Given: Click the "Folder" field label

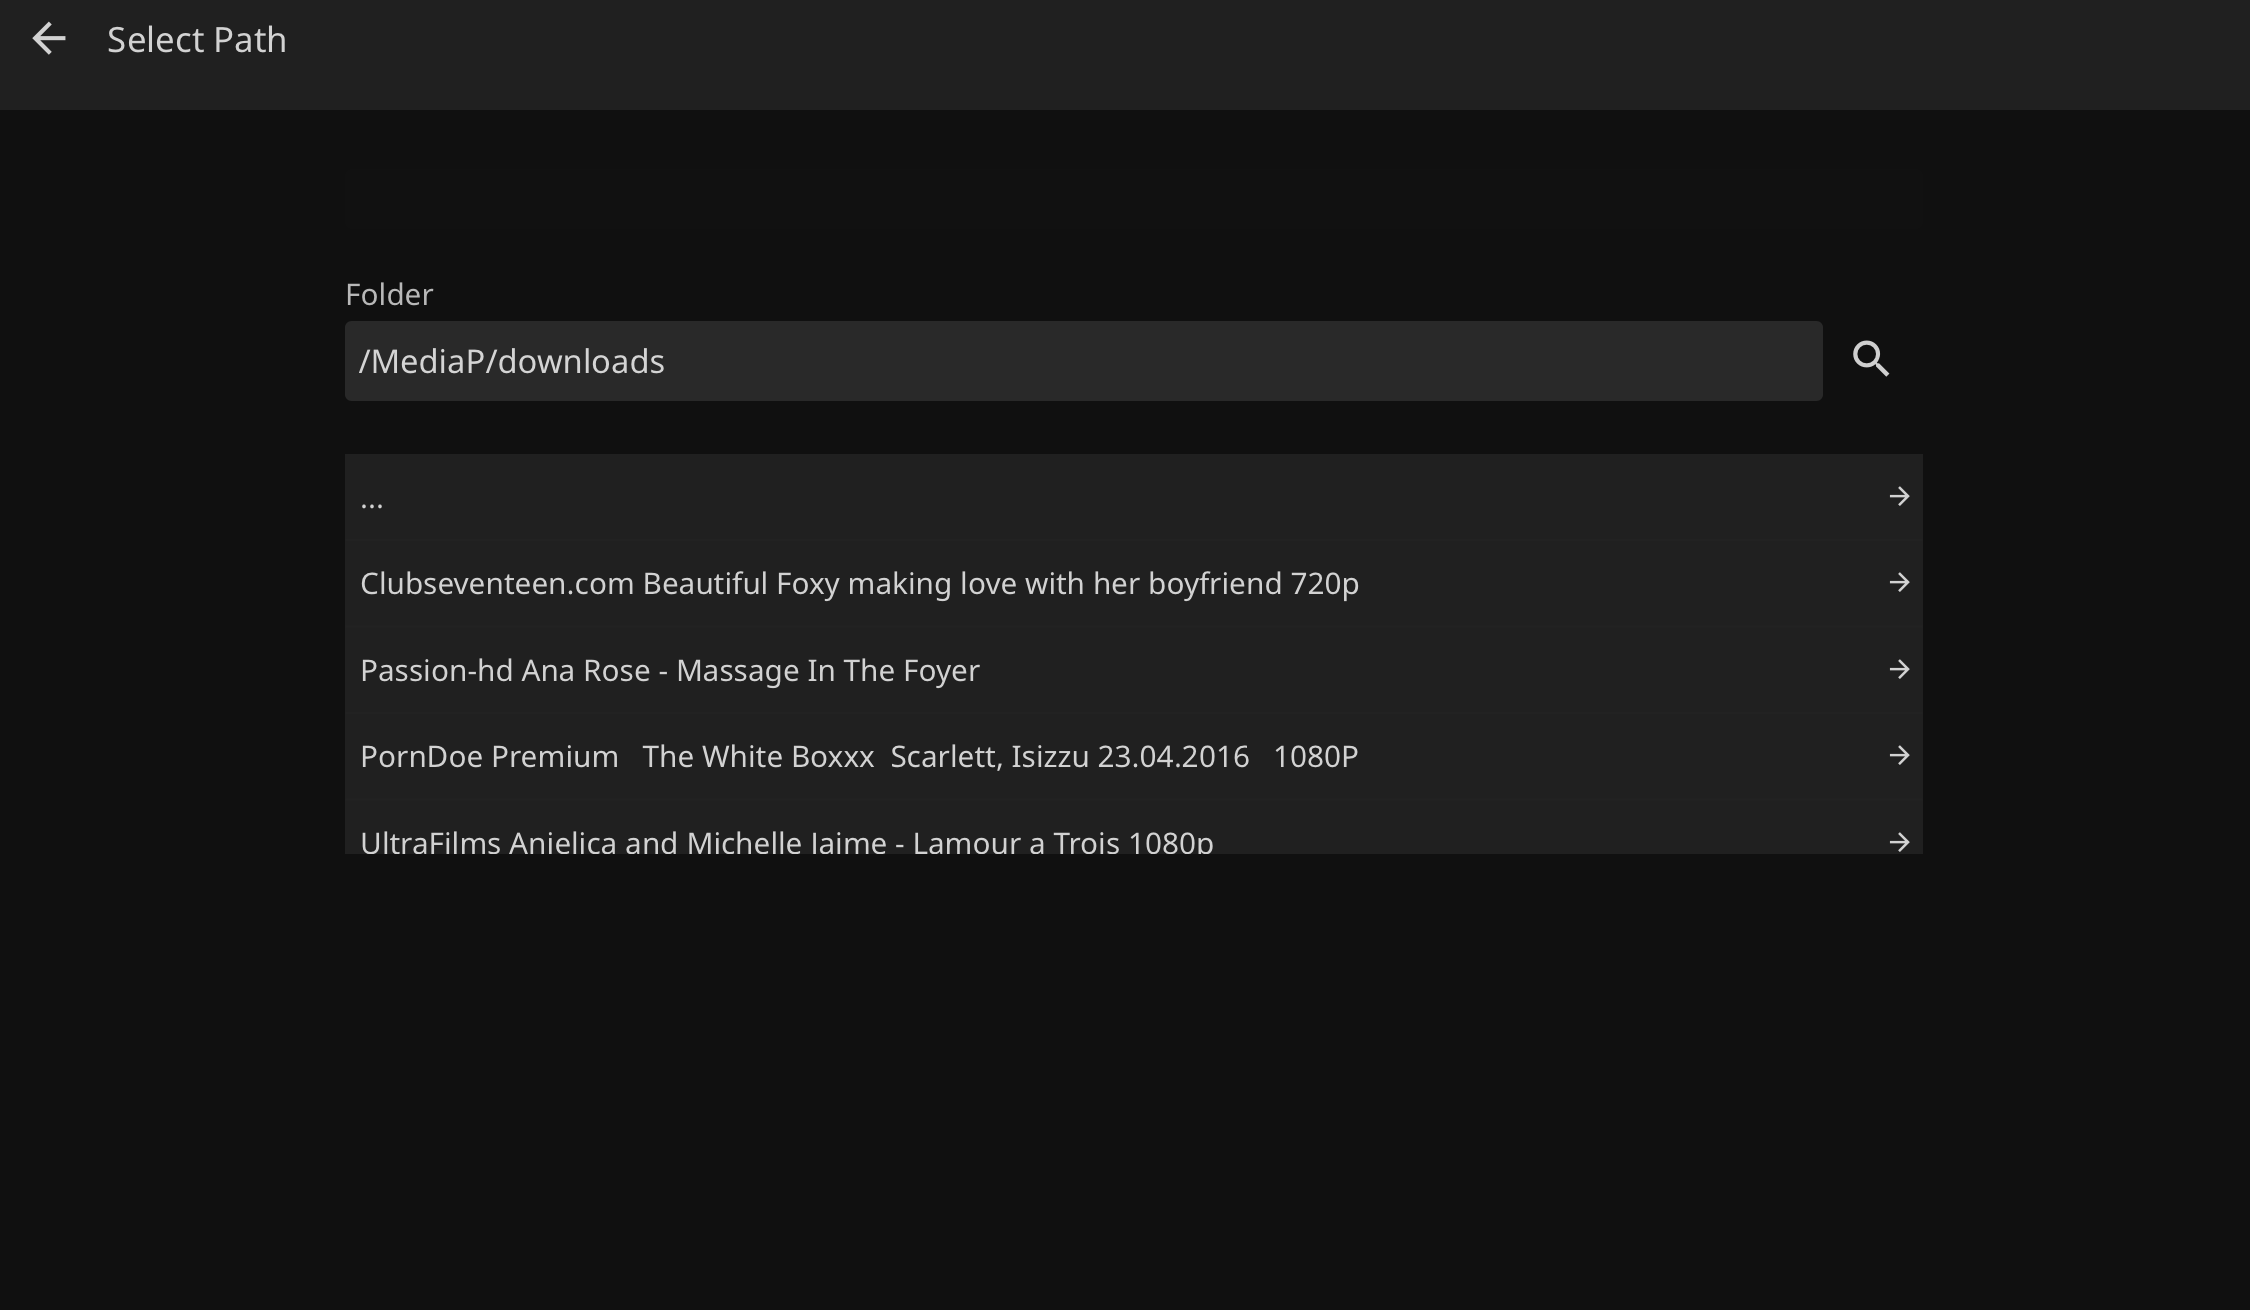Looking at the screenshot, I should coord(389,295).
